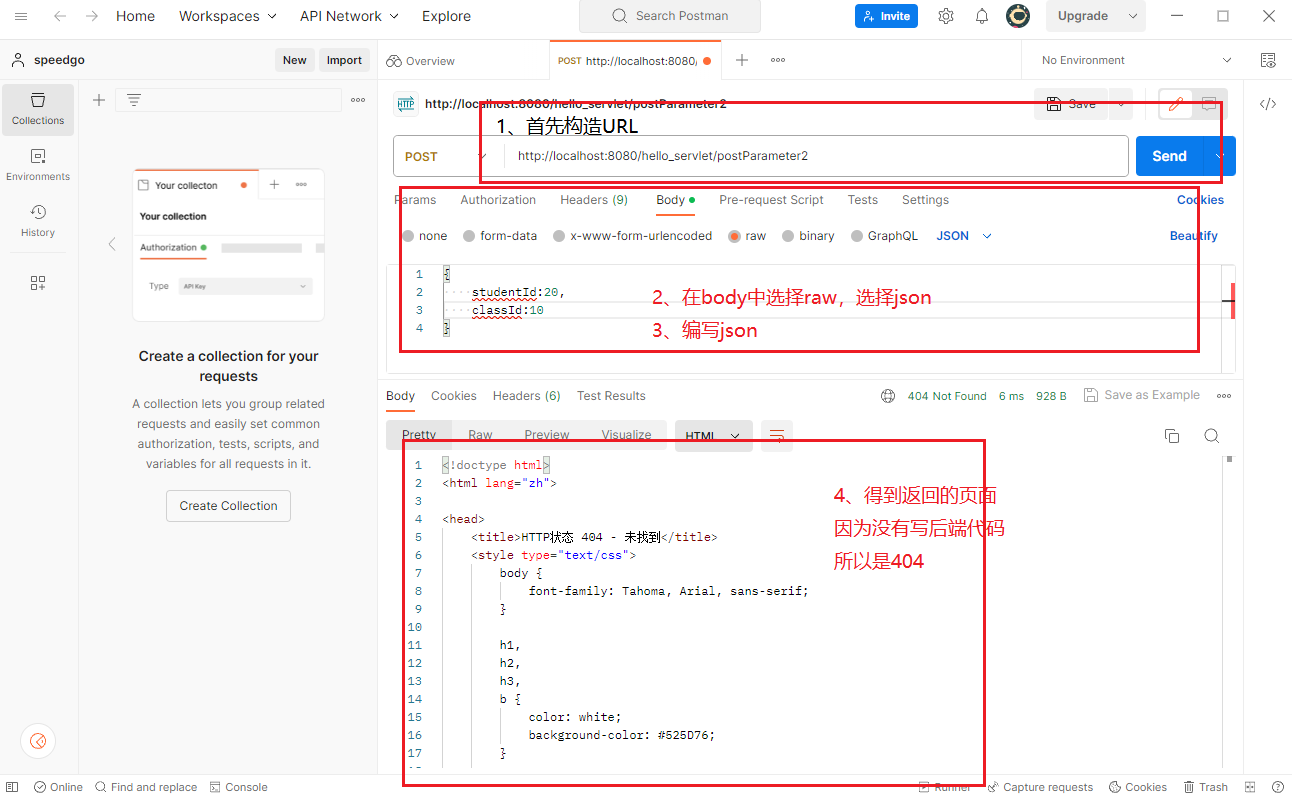This screenshot has height=797, width=1307.
Task: Open the comments icon beside the pencil
Action: (x=1209, y=104)
